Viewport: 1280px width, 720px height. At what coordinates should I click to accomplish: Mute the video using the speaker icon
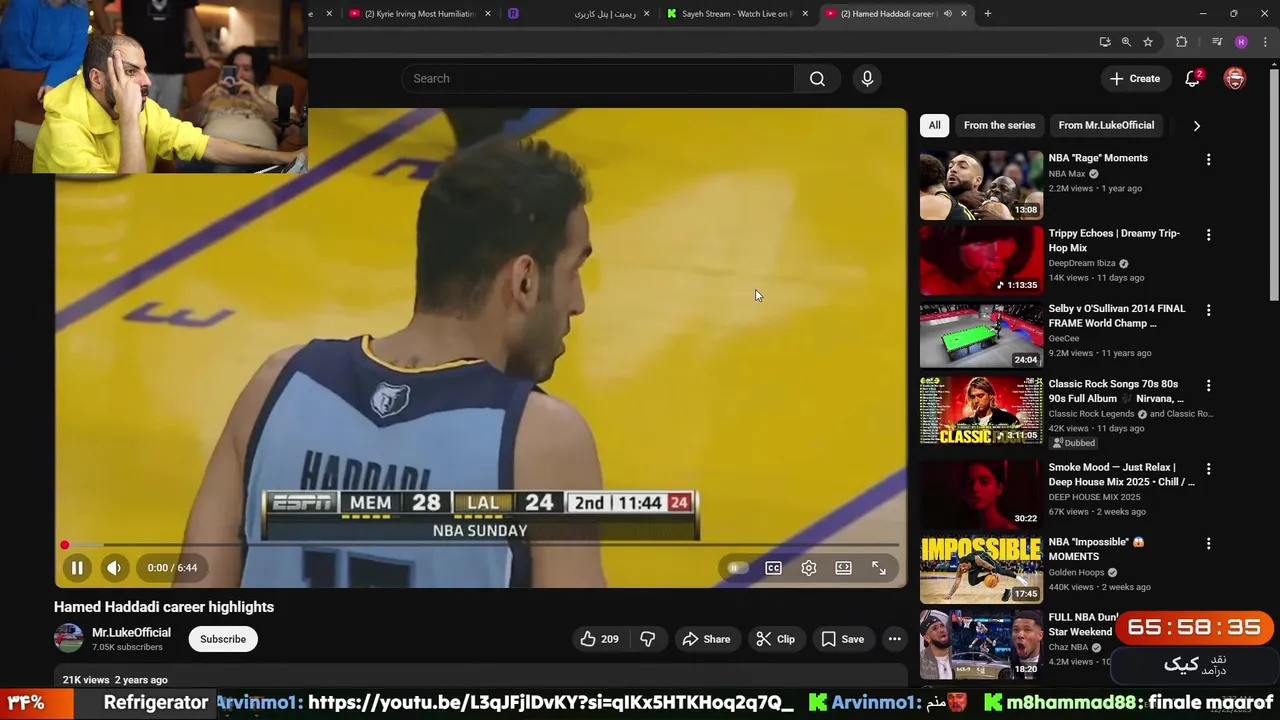[114, 568]
